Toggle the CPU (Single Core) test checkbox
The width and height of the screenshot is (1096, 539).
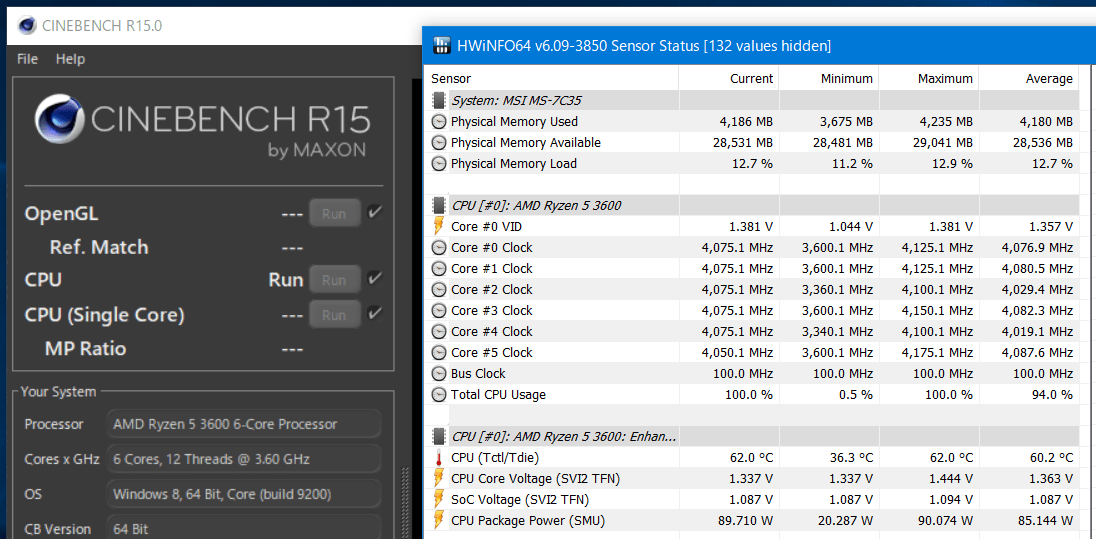(375, 312)
